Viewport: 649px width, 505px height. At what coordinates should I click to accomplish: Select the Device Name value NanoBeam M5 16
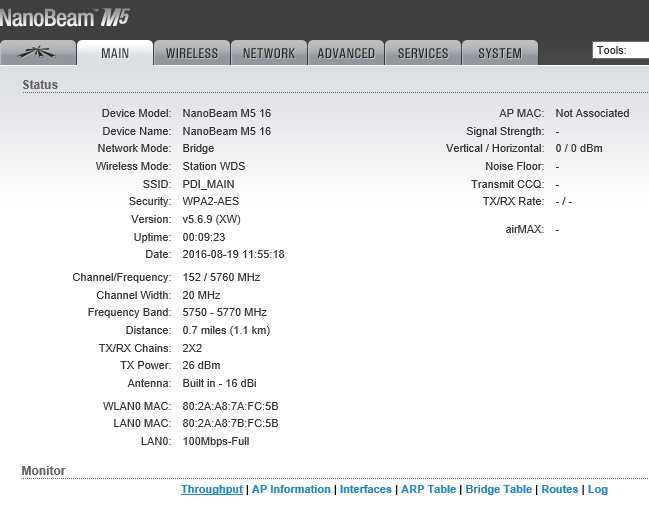227,131
